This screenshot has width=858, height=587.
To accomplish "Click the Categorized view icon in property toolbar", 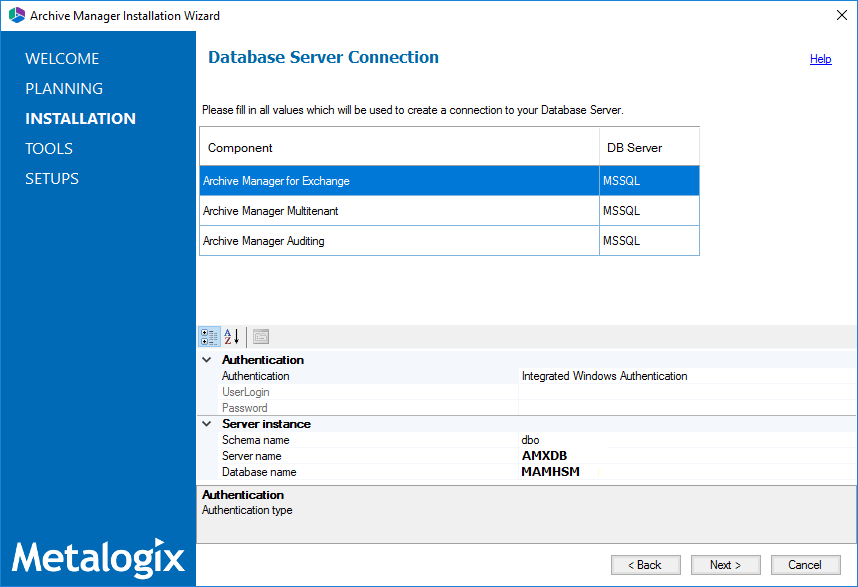I will click(209, 337).
